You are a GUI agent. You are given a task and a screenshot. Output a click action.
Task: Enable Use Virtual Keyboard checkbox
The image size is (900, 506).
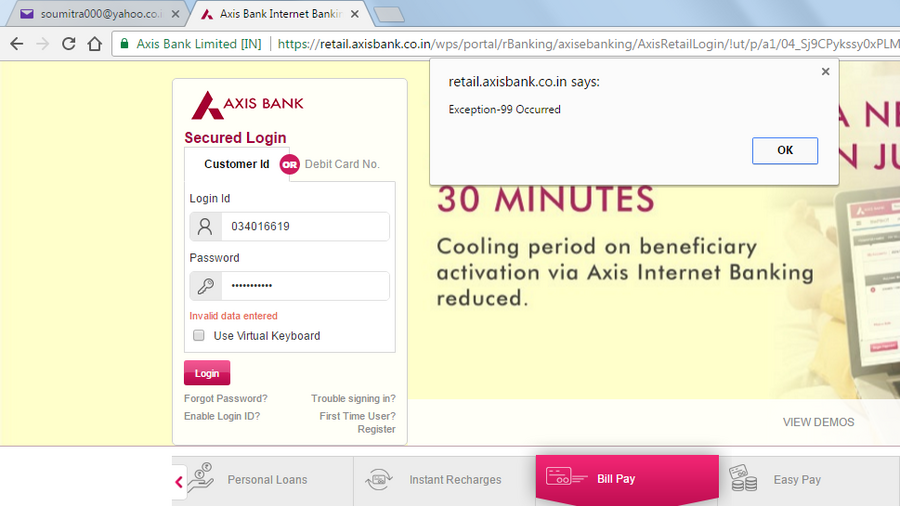click(x=199, y=336)
